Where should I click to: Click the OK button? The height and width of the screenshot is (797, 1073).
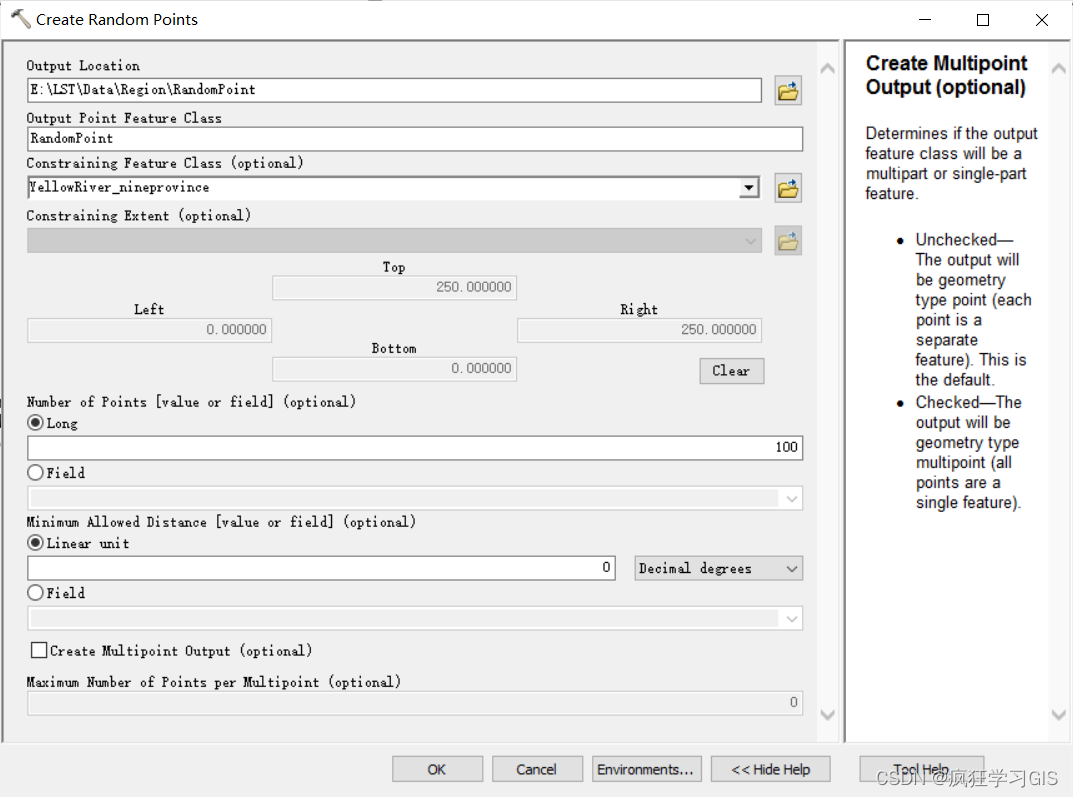click(x=437, y=769)
